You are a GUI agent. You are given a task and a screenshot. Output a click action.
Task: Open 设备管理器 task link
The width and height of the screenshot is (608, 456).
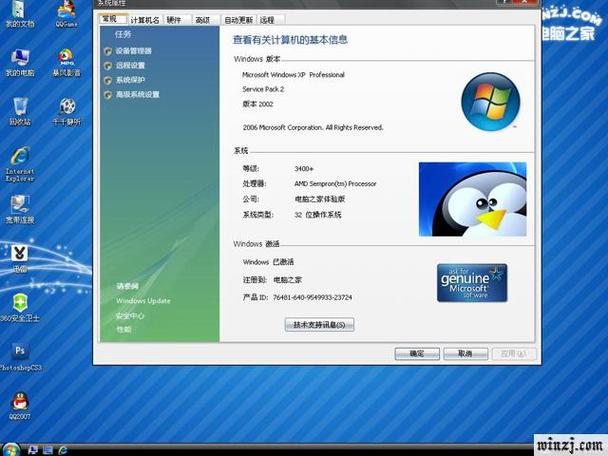pyautogui.click(x=133, y=51)
